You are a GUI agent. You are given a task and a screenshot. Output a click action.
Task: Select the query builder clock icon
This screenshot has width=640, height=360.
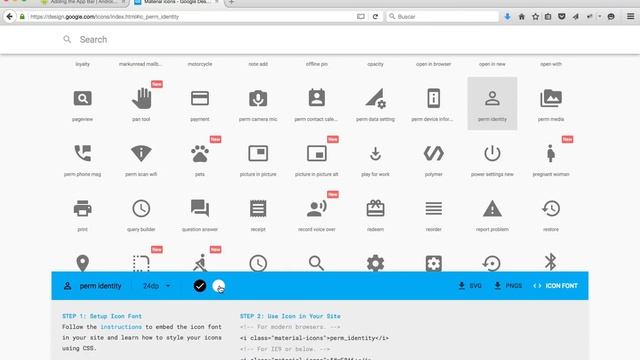(141, 209)
